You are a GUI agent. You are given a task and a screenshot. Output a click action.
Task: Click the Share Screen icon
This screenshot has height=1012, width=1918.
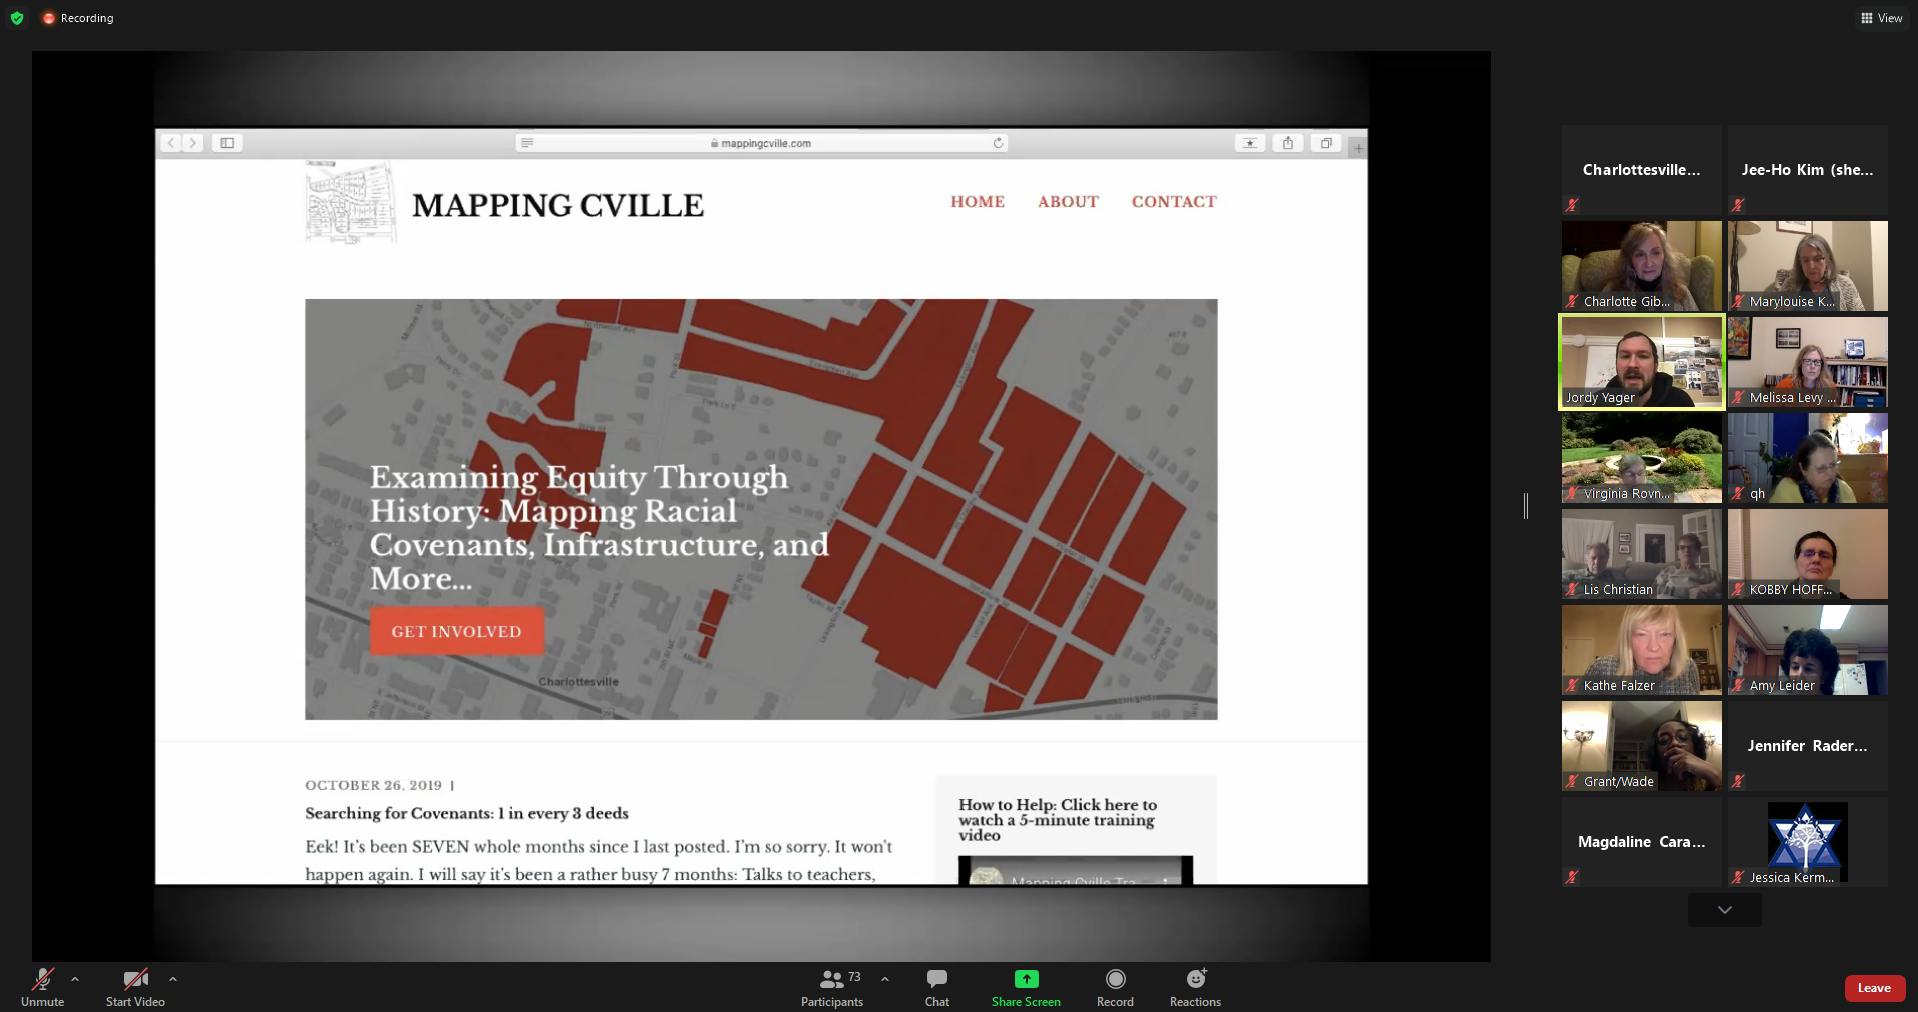(x=1026, y=979)
